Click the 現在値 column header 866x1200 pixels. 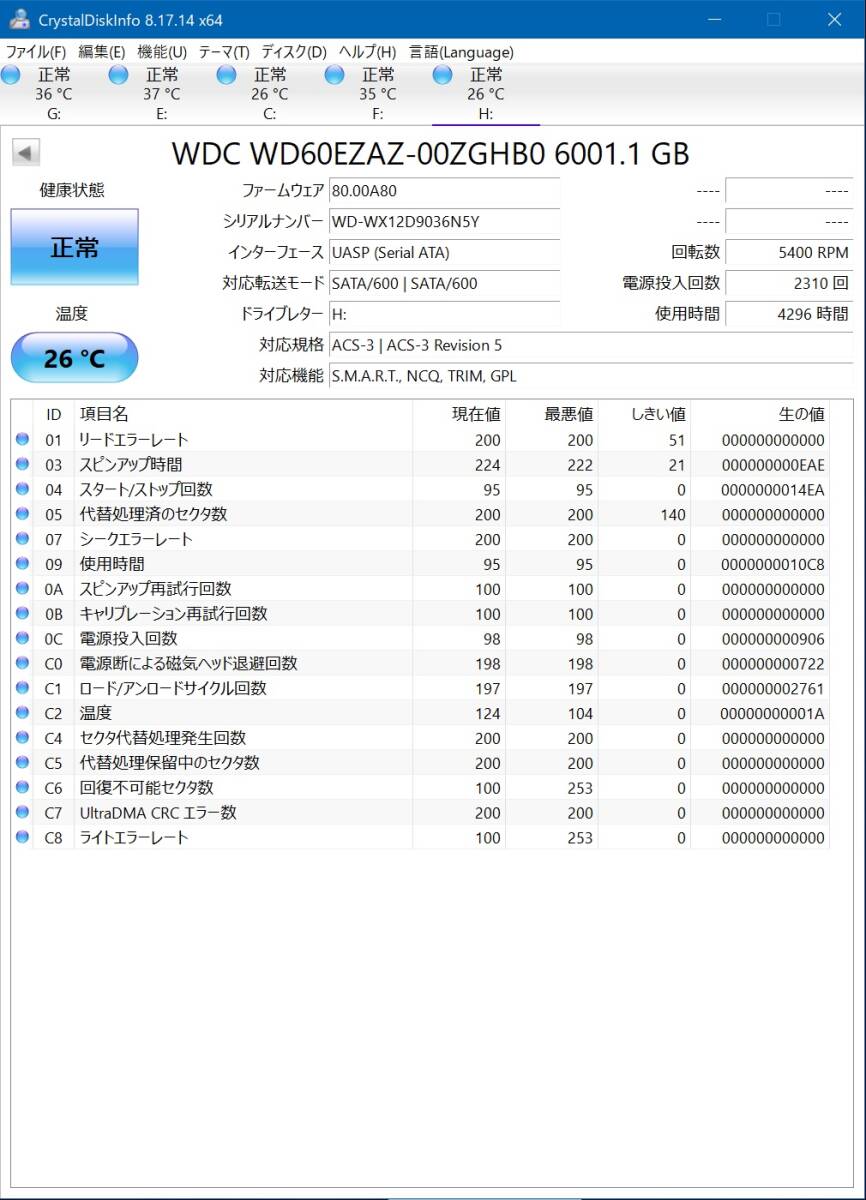[459, 414]
